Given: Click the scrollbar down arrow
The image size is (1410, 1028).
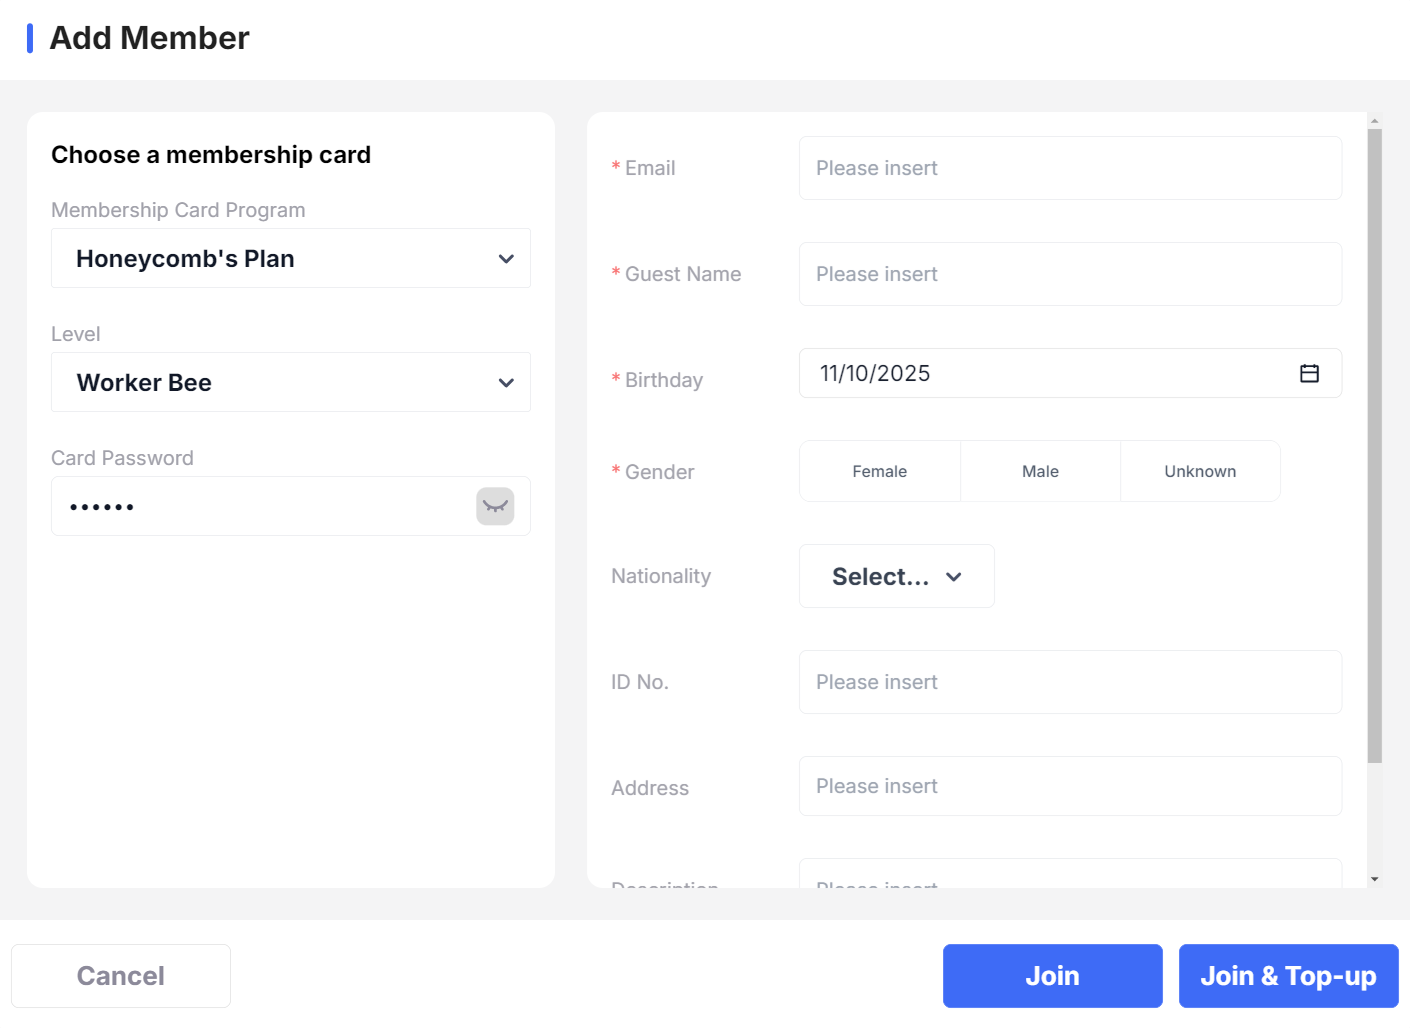Looking at the screenshot, I should pyautogui.click(x=1375, y=879).
